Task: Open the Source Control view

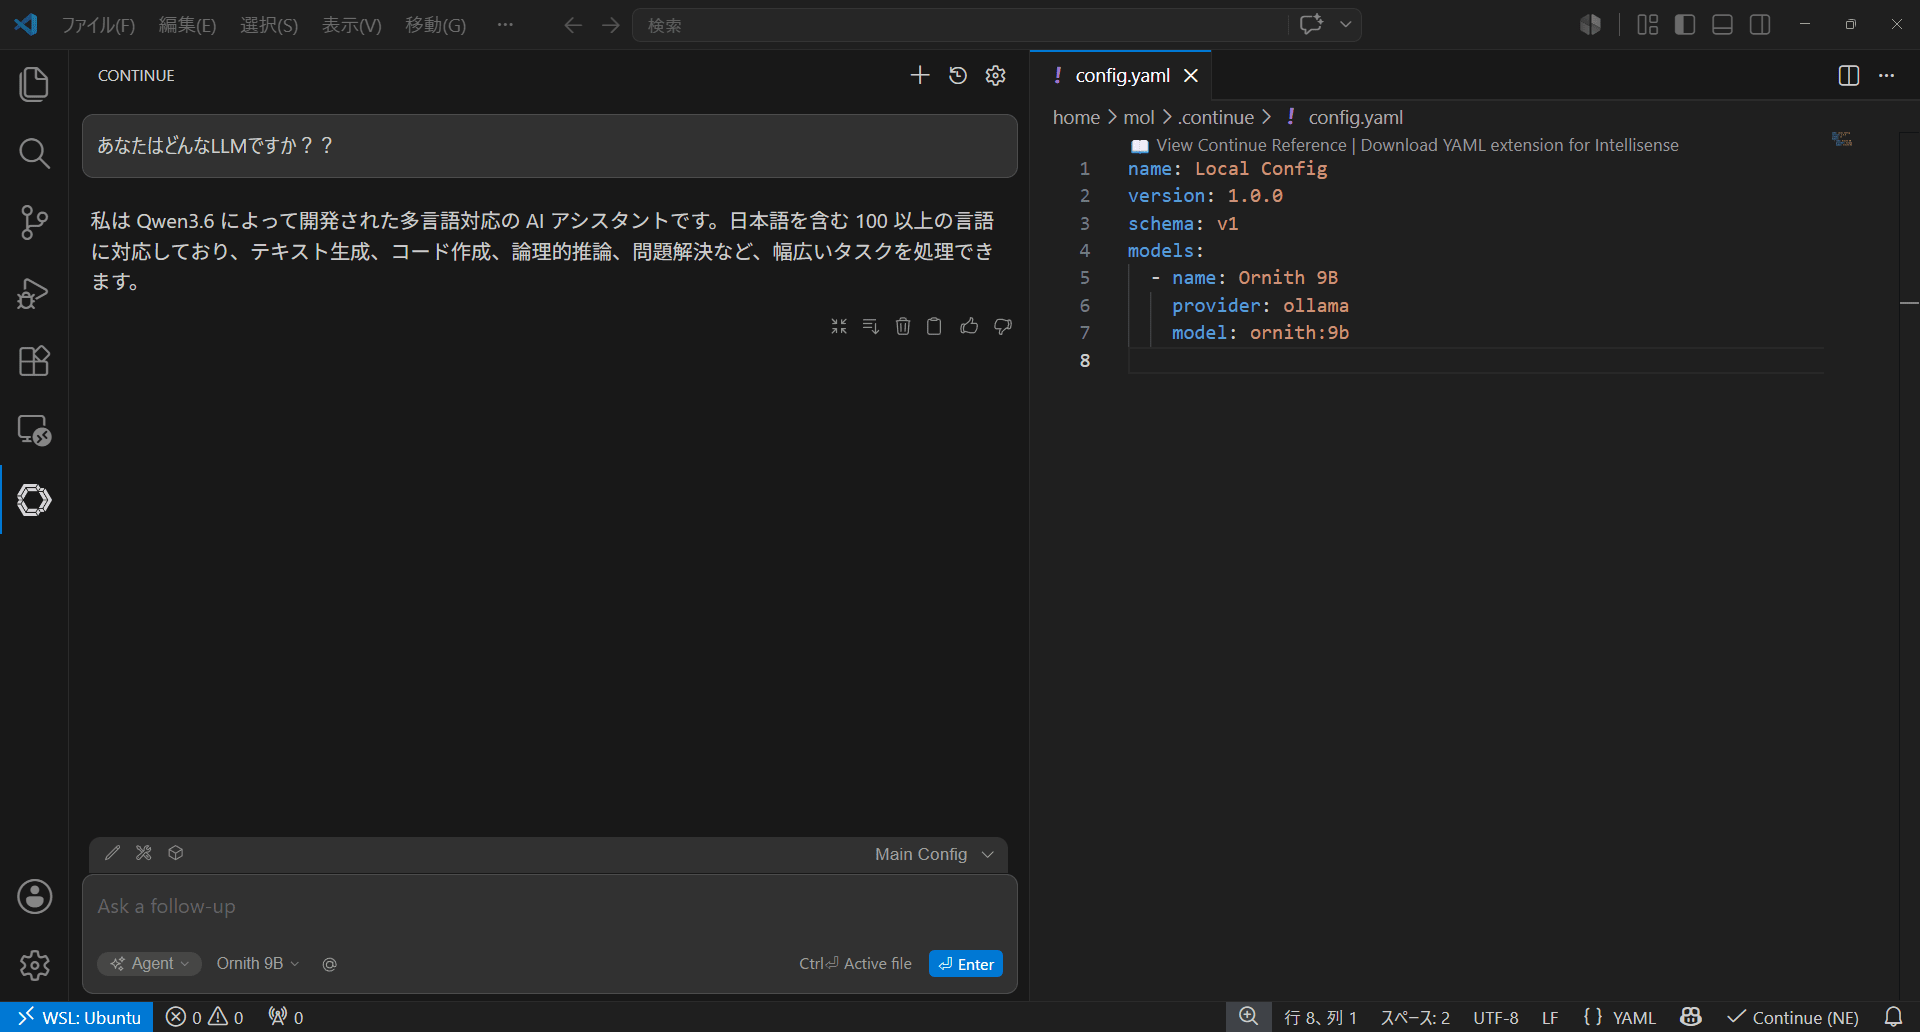Action: (34, 222)
